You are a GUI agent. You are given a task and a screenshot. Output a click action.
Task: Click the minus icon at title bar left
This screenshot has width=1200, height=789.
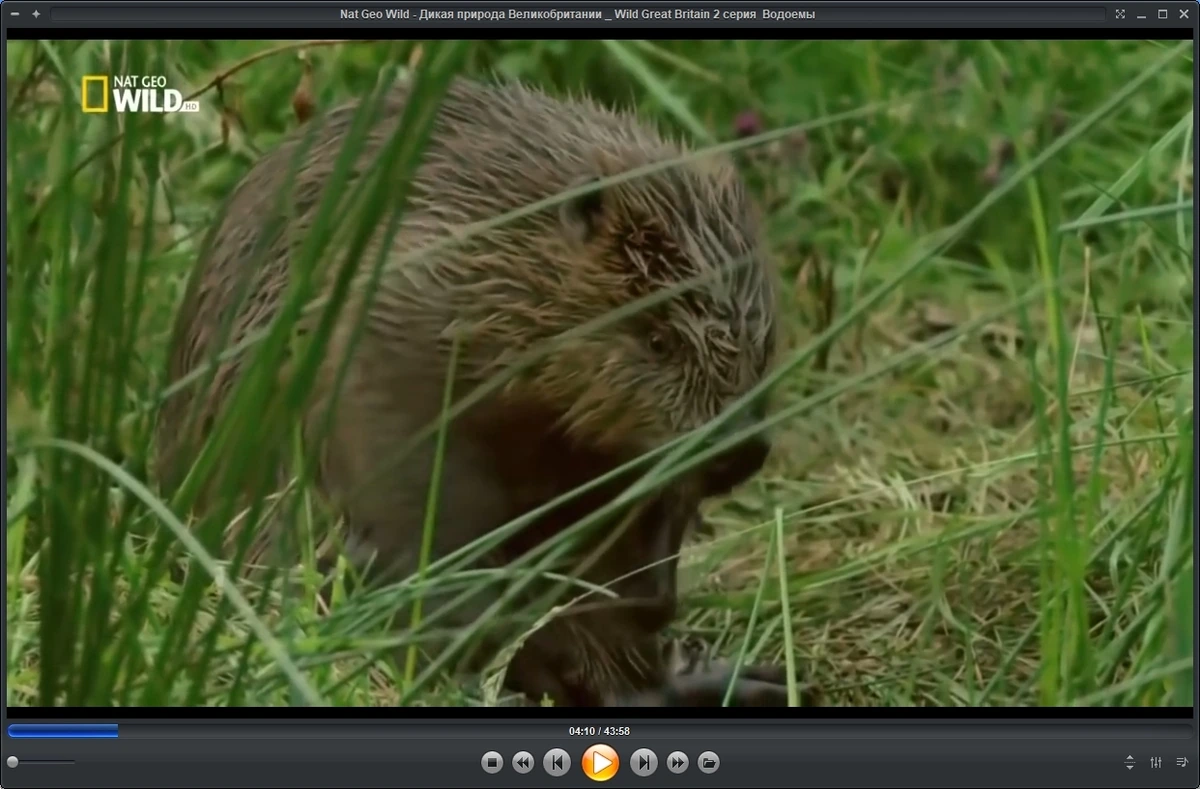tap(15, 14)
